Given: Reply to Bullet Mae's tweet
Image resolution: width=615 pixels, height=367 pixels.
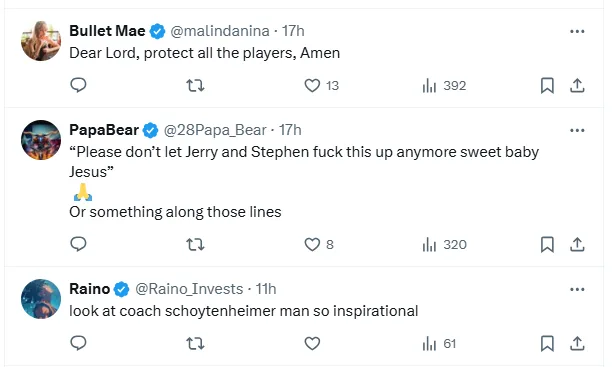Looking at the screenshot, I should click(x=78, y=85).
